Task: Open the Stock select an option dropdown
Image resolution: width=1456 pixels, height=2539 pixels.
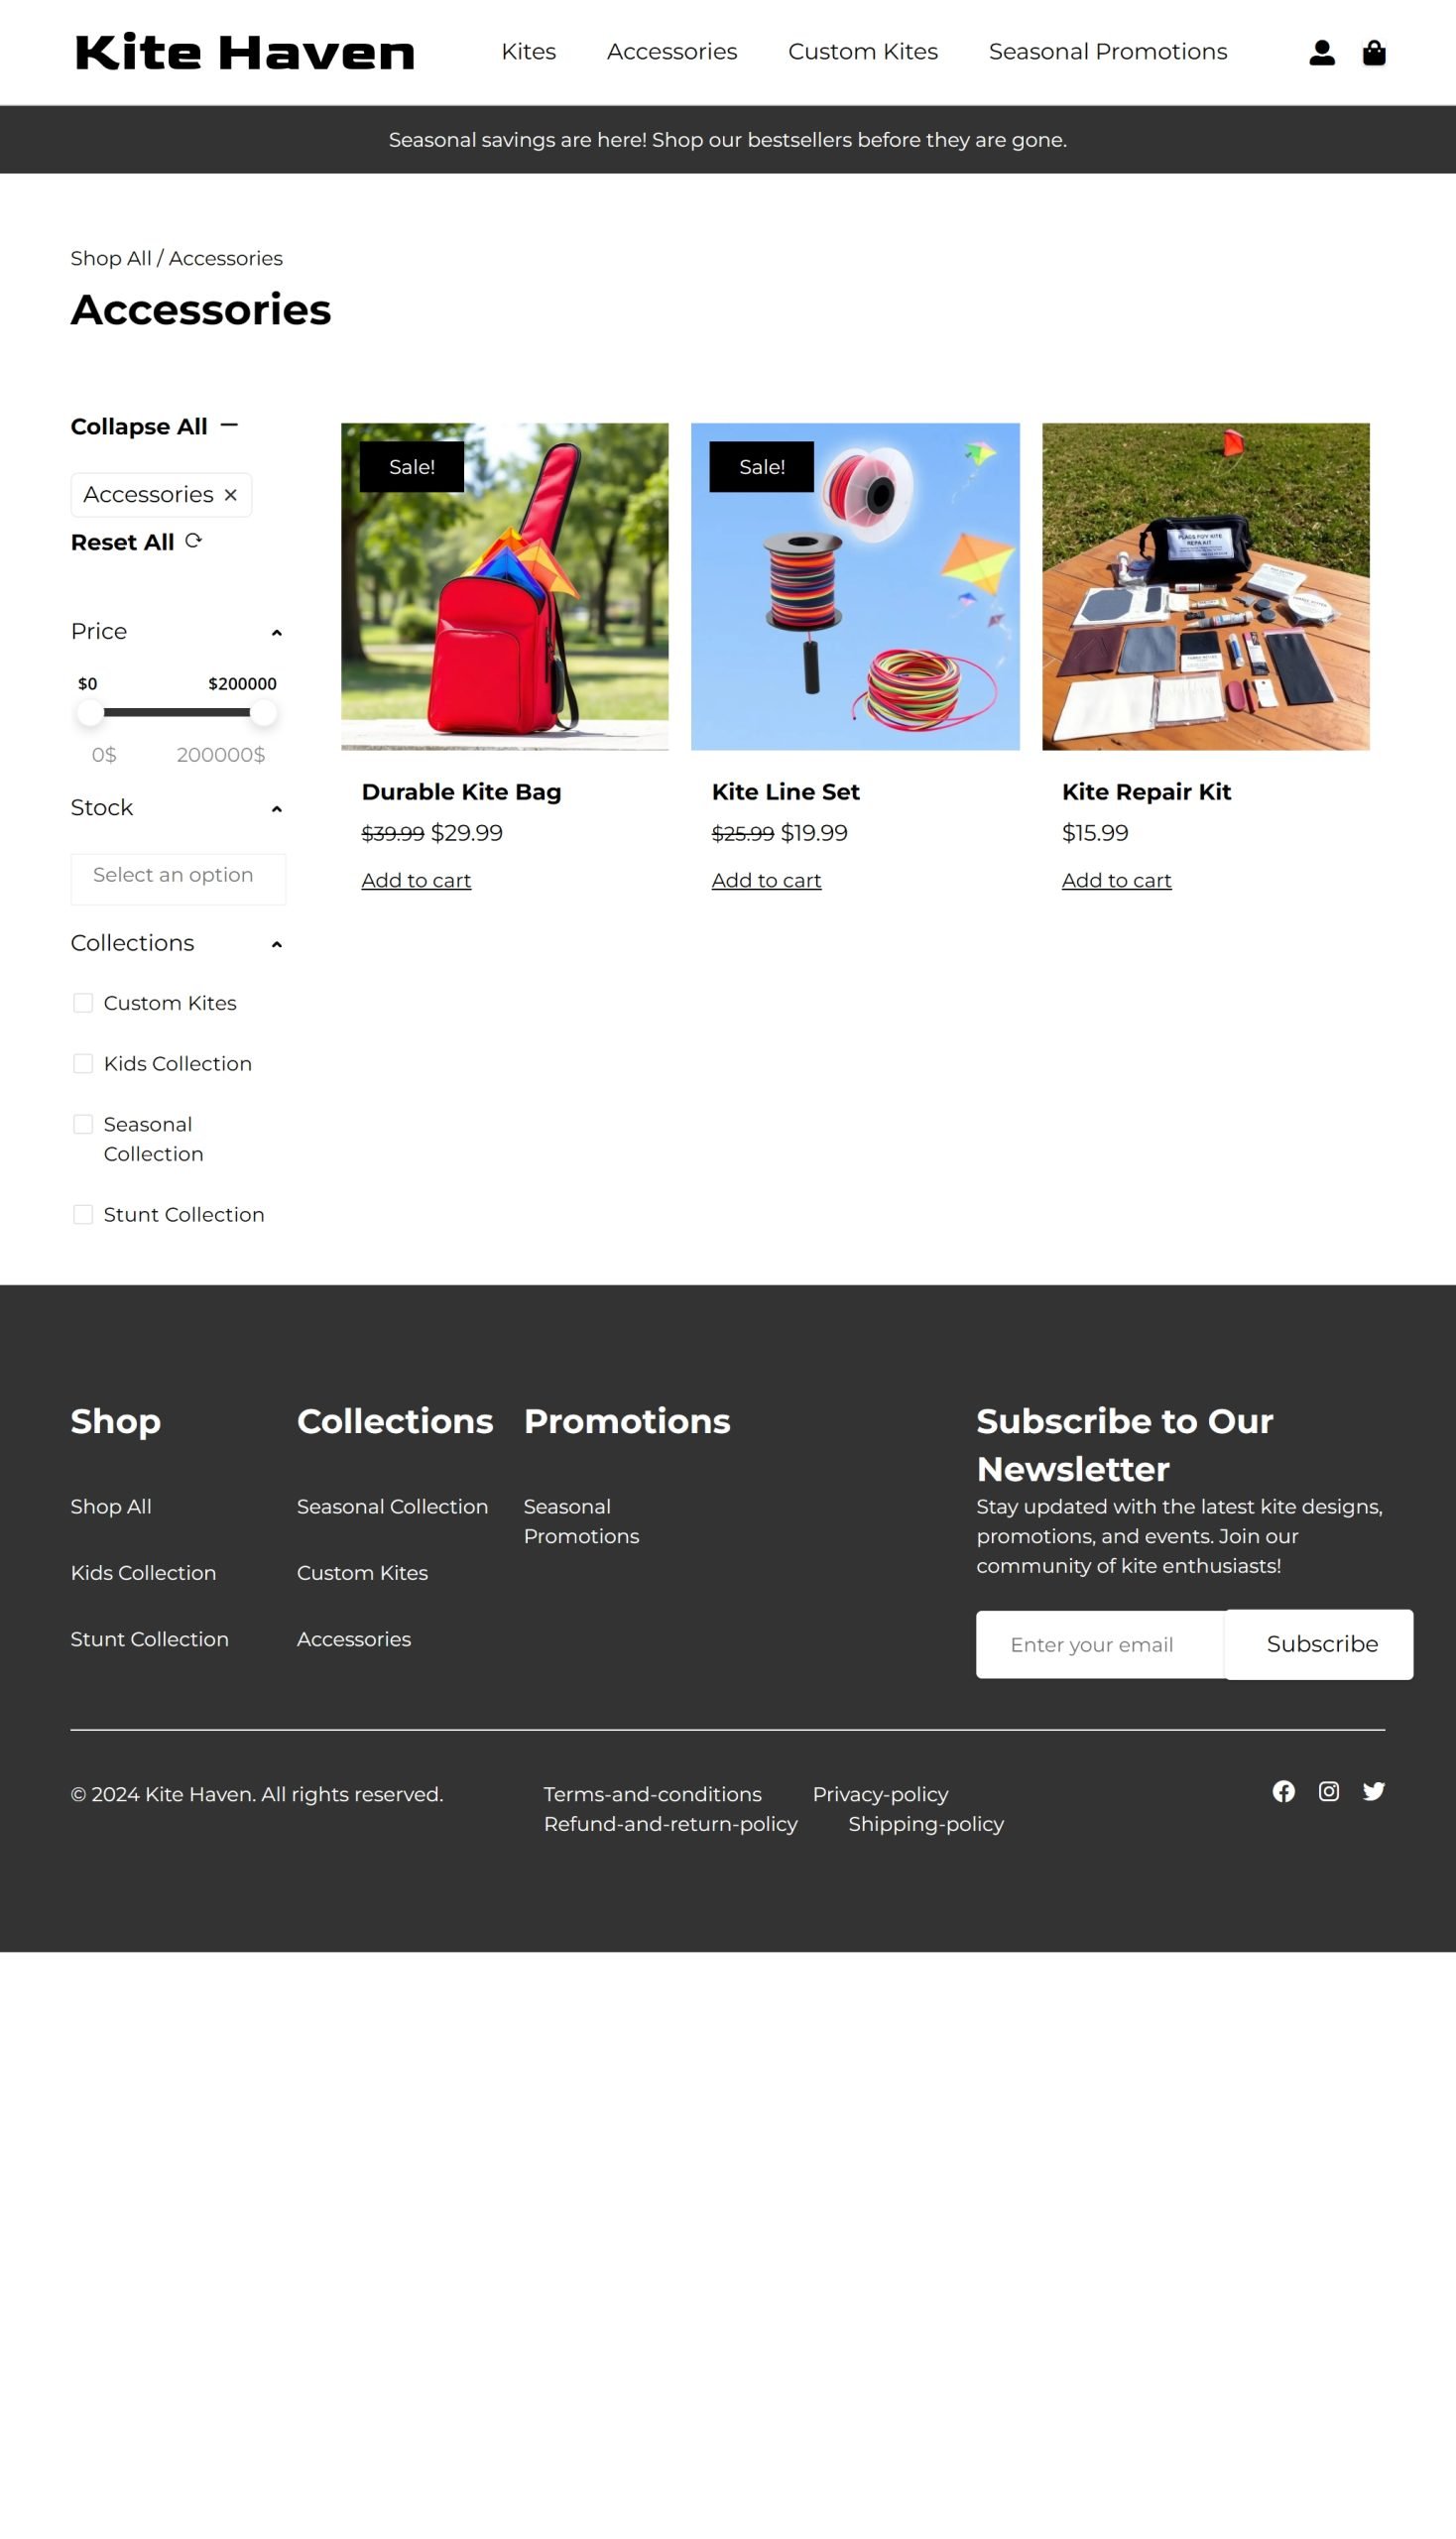Action: [178, 878]
